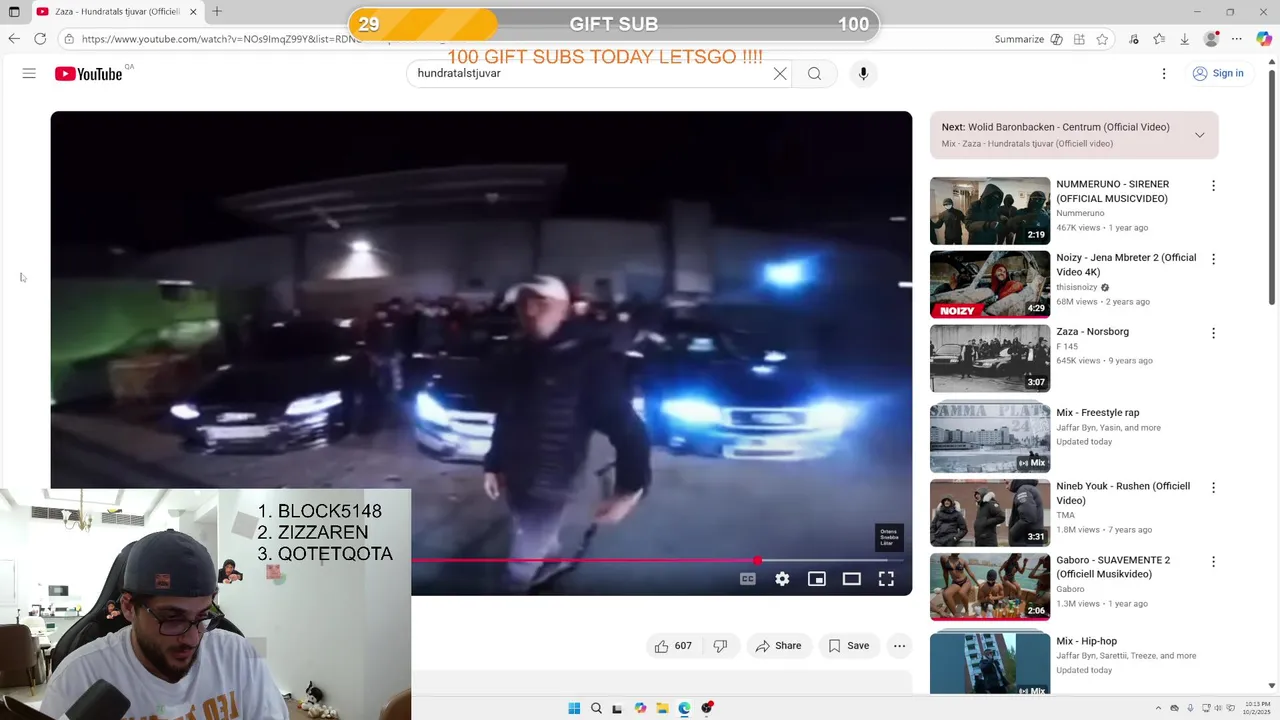Open Edge settings and more menu
Viewport: 1280px width, 720px height.
tap(1237, 39)
